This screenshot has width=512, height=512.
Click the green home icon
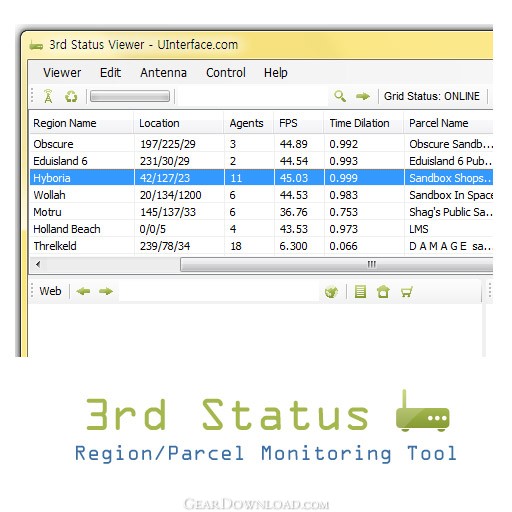383,292
